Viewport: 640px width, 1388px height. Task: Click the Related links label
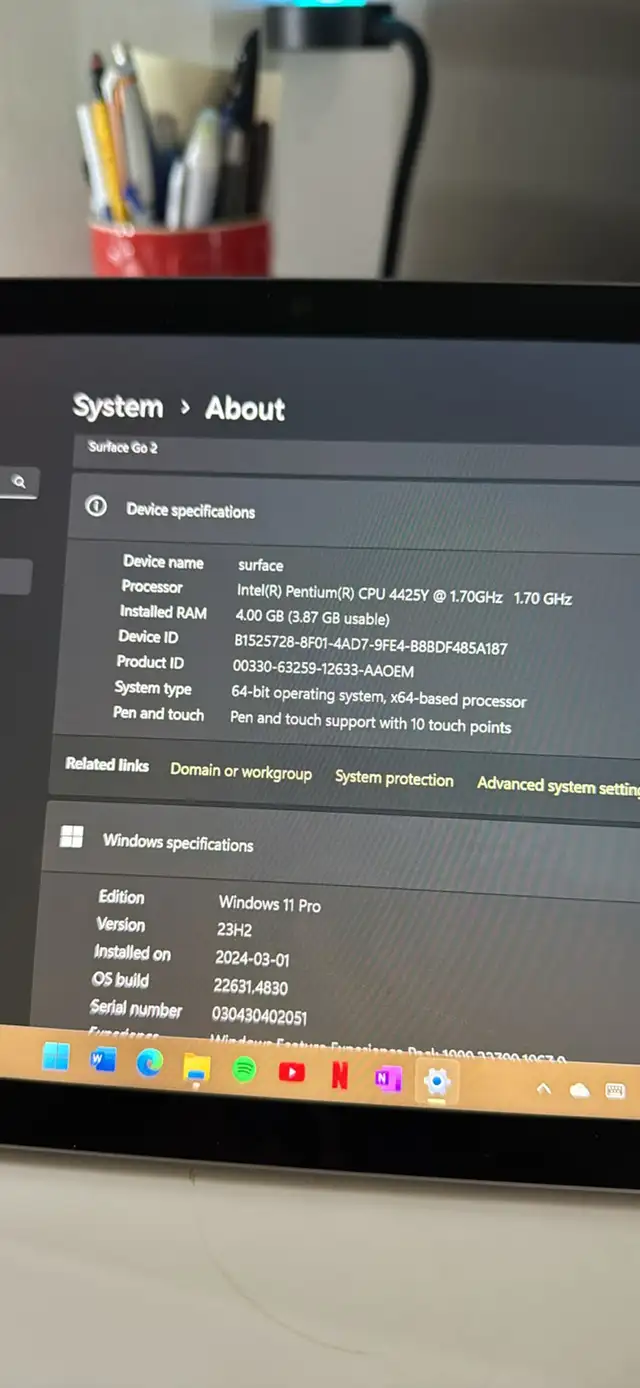[x=107, y=764]
